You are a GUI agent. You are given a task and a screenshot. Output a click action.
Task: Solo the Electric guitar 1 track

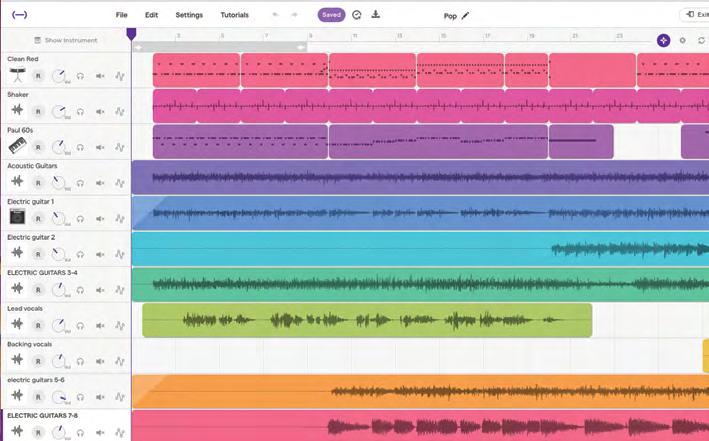pos(80,219)
